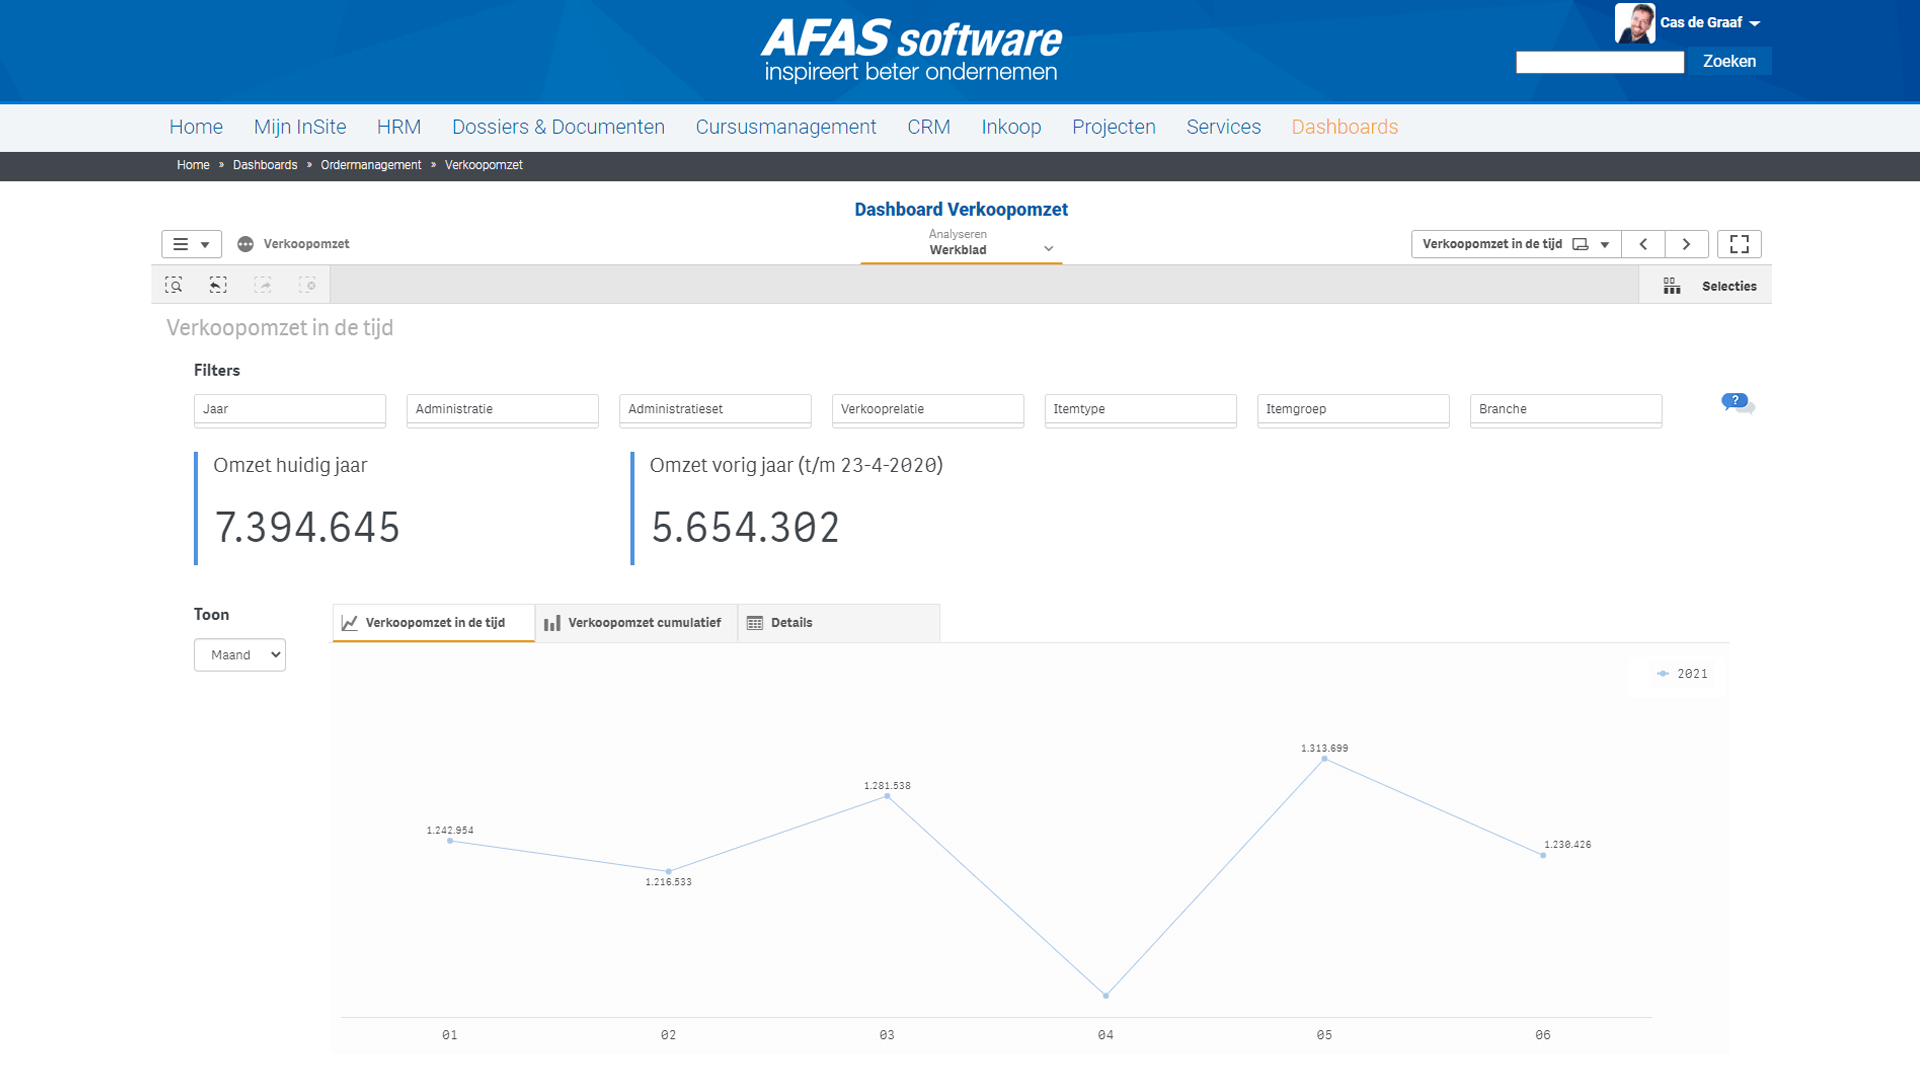This screenshot has height=1080, width=1920.
Task: Click the Omzet huidig jaar value 7.394.645
Action: coord(307,527)
